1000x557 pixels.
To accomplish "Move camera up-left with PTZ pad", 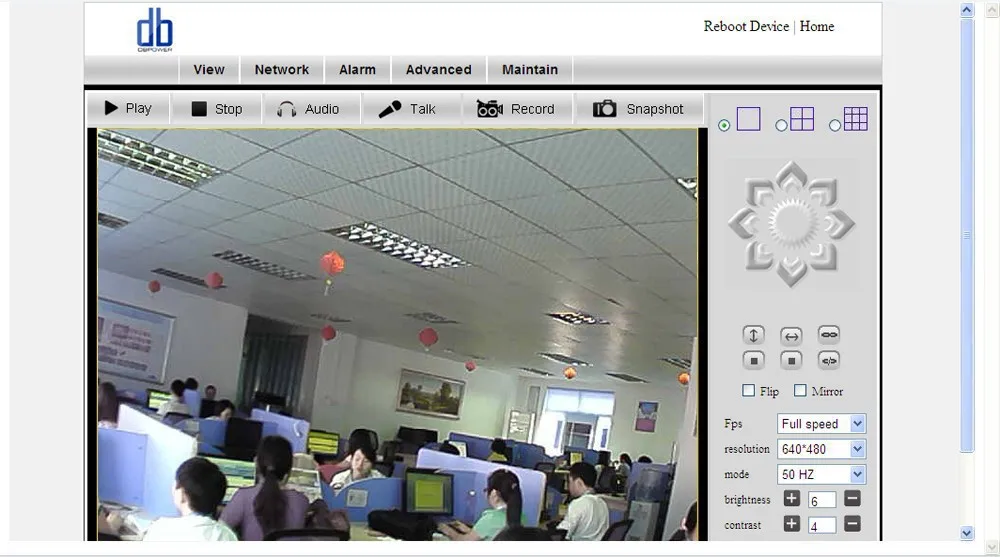I will (x=759, y=191).
